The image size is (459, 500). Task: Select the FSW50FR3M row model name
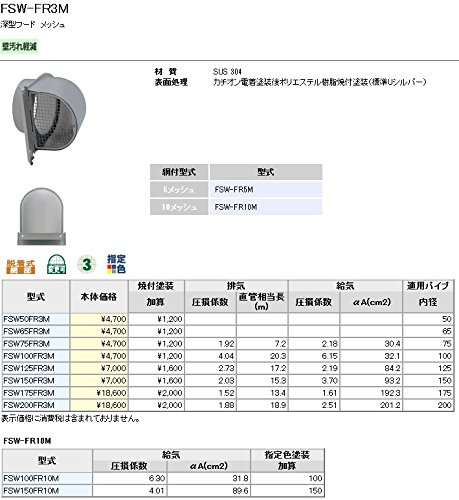point(27,319)
